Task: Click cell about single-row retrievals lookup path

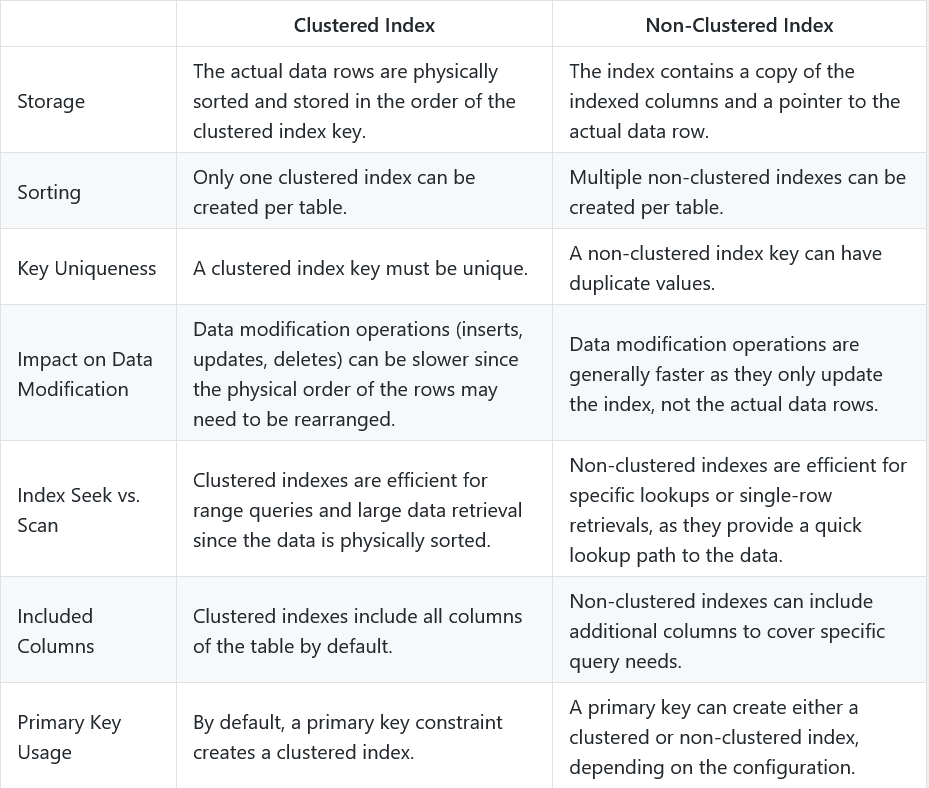Action: click(x=738, y=510)
